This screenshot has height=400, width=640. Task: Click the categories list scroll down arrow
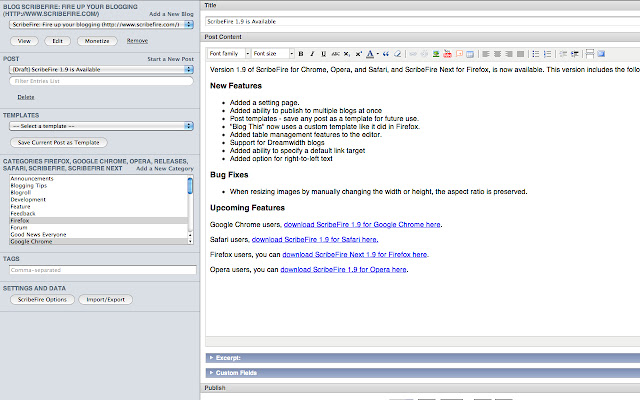pyautogui.click(x=190, y=241)
